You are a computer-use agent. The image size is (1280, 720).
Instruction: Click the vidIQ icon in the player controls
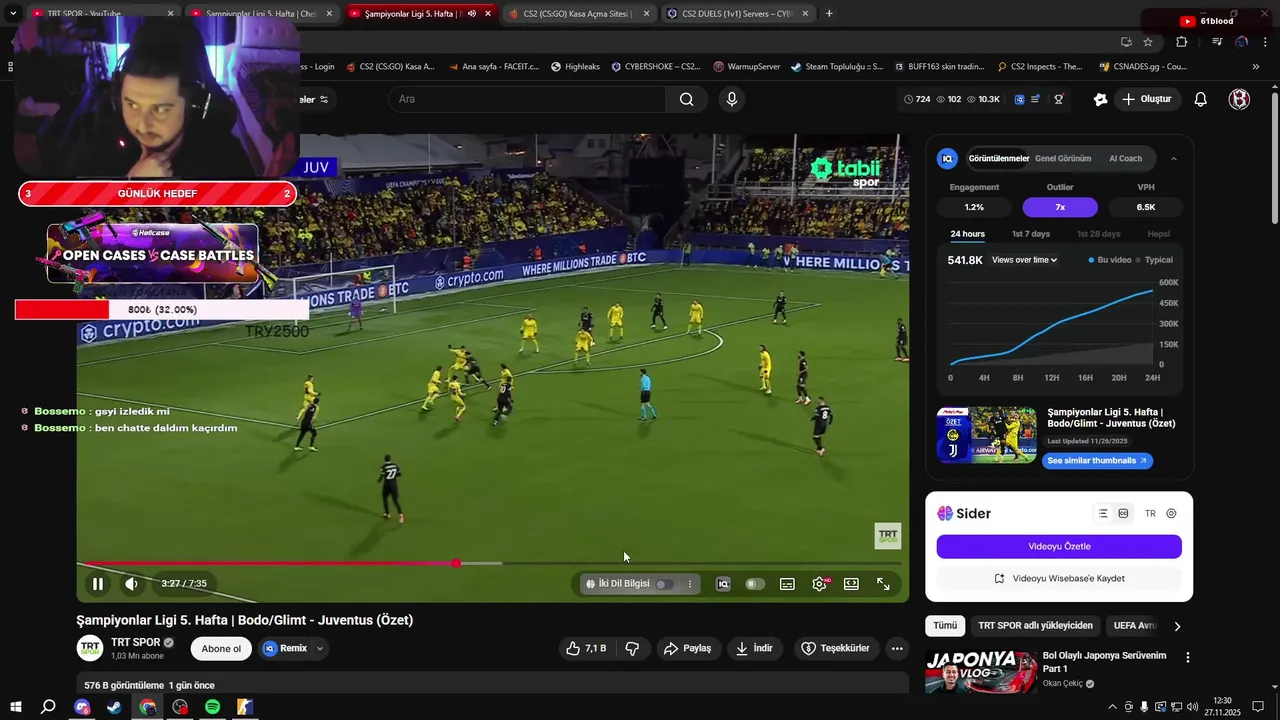pyautogui.click(x=723, y=584)
